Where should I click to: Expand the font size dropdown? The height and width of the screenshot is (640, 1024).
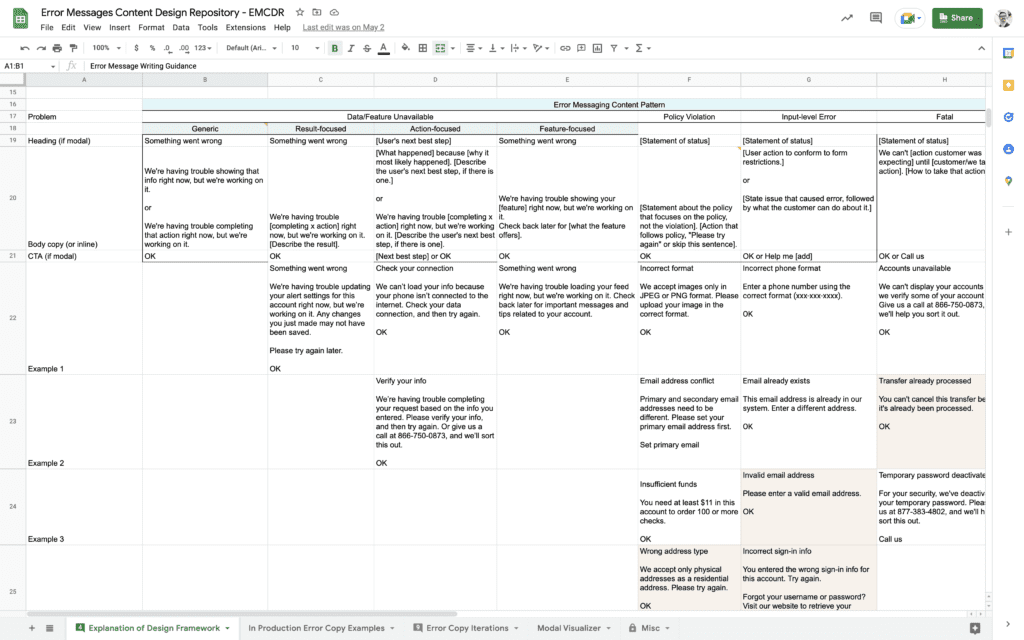(x=304, y=47)
